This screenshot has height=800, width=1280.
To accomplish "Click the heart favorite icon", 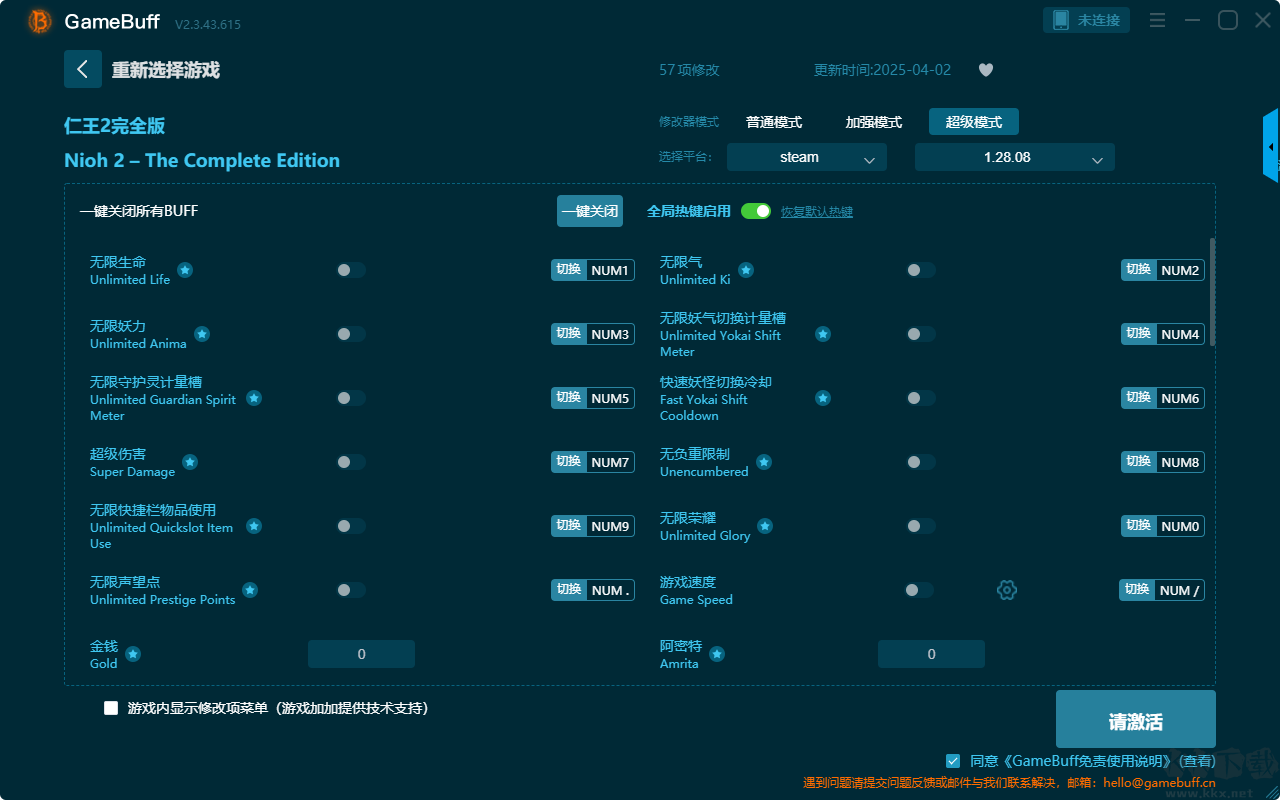I will [x=986, y=70].
